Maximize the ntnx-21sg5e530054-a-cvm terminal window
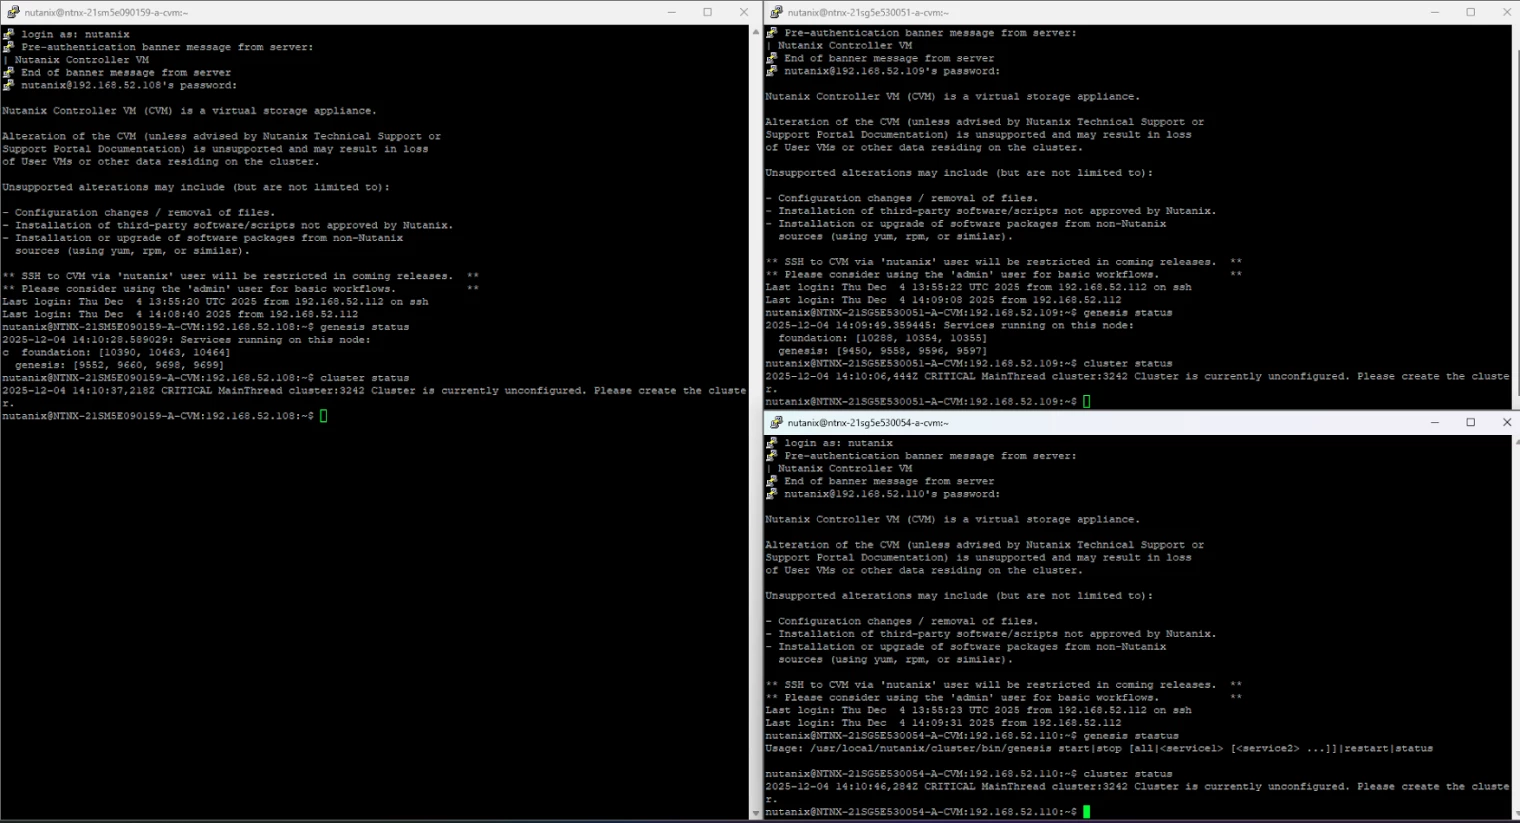This screenshot has width=1520, height=823. tap(1471, 423)
